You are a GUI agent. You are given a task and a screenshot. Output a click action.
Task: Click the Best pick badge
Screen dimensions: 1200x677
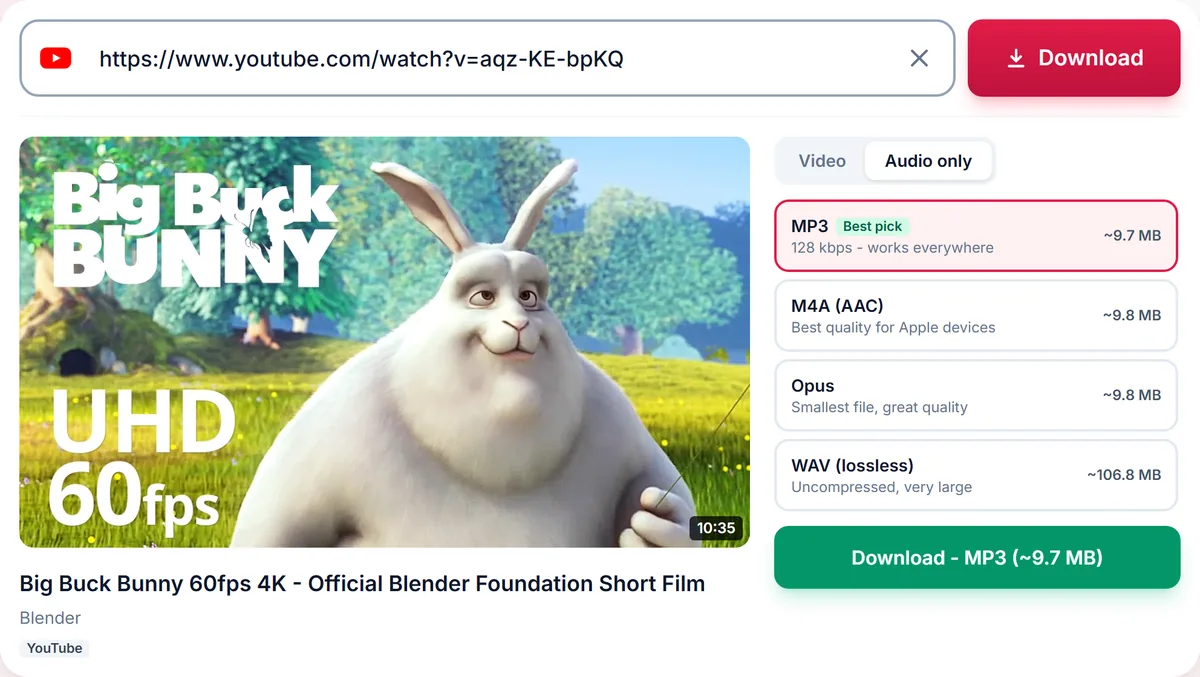(x=872, y=226)
